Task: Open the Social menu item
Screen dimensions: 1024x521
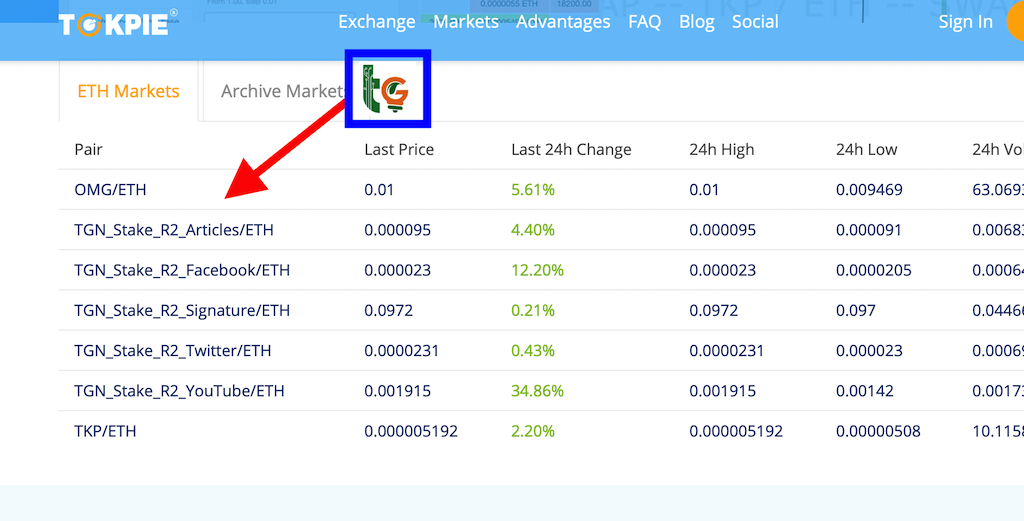Action: pos(755,22)
